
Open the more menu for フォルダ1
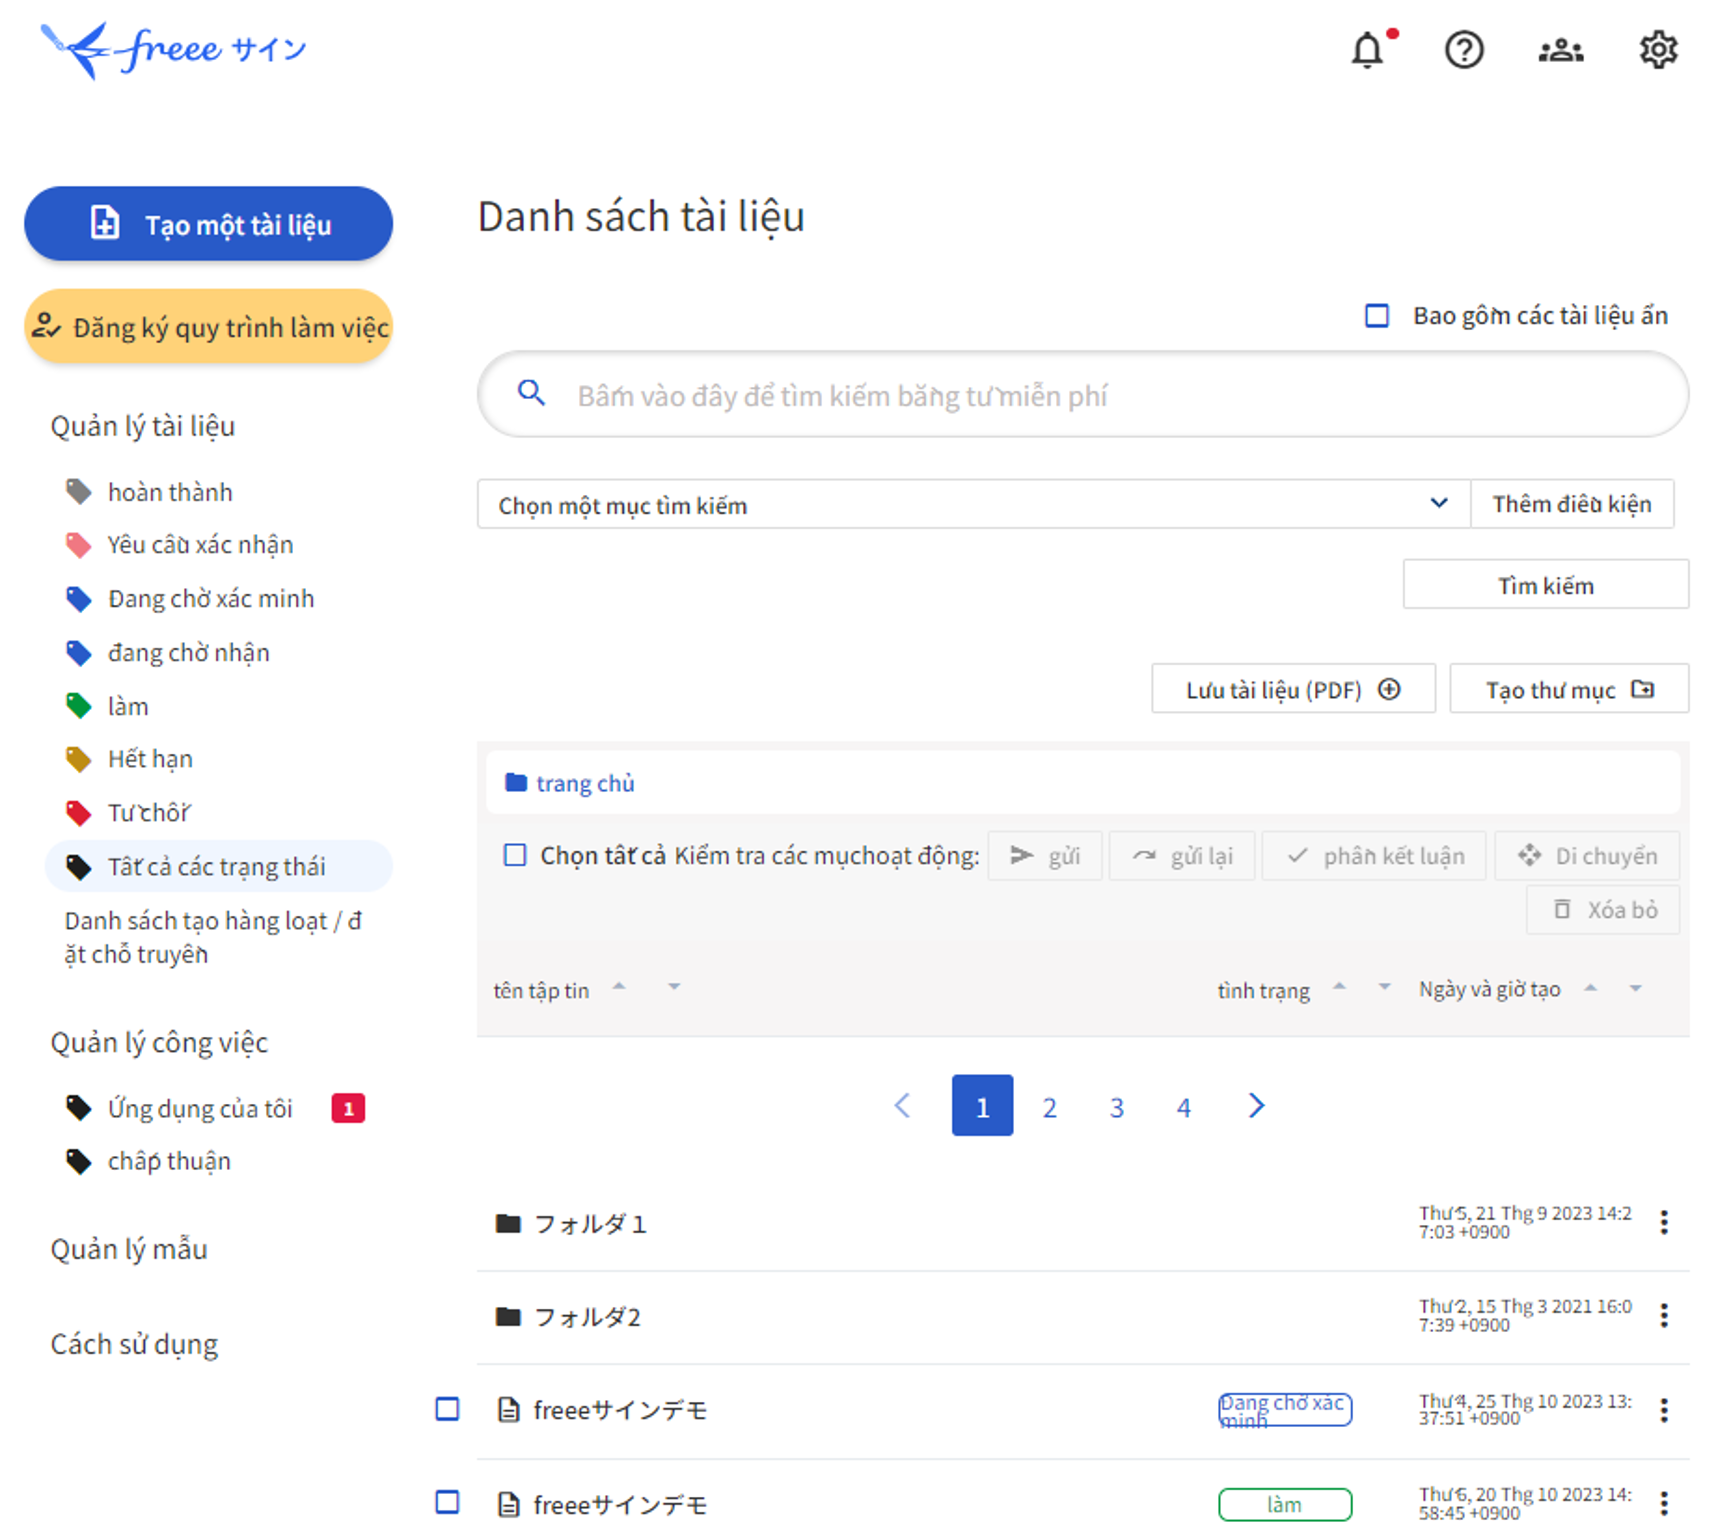[1664, 1222]
